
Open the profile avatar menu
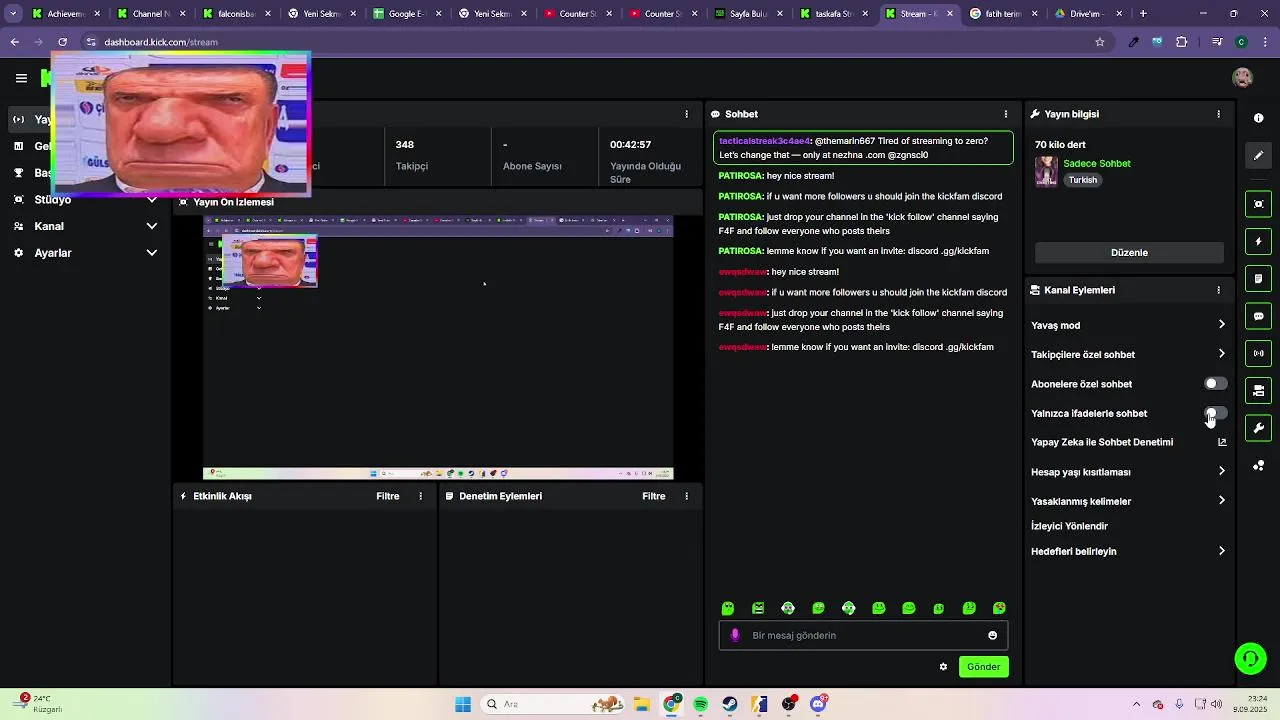[x=1242, y=78]
